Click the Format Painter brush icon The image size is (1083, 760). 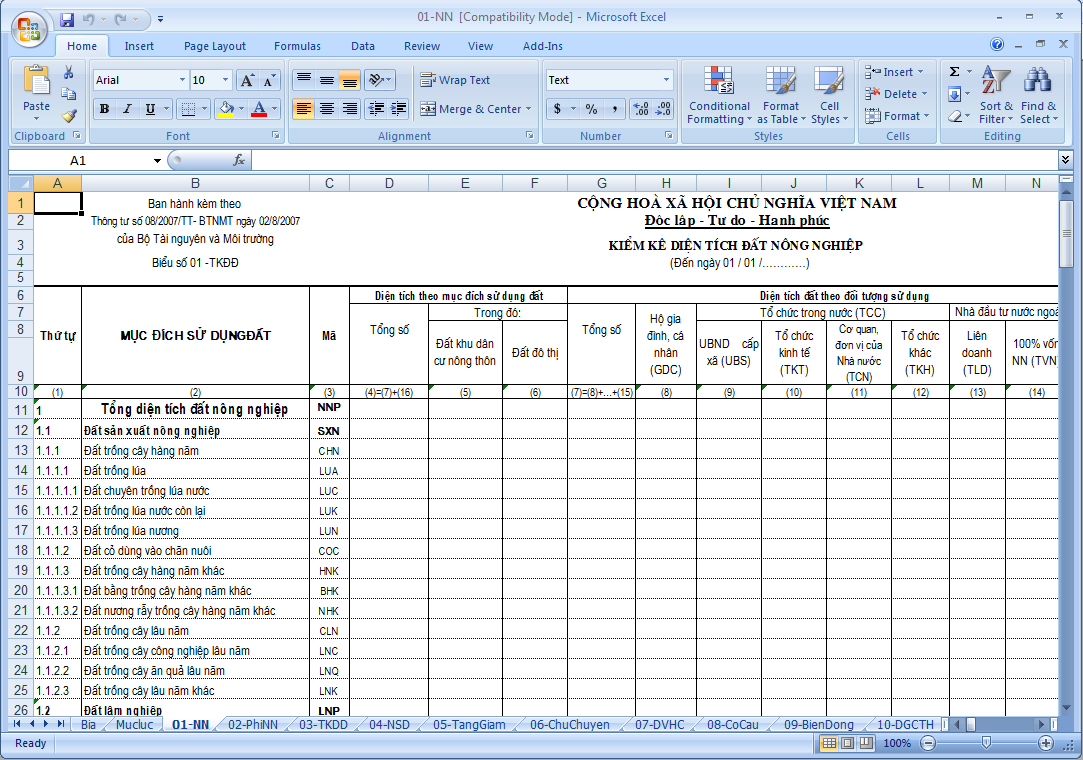69,115
